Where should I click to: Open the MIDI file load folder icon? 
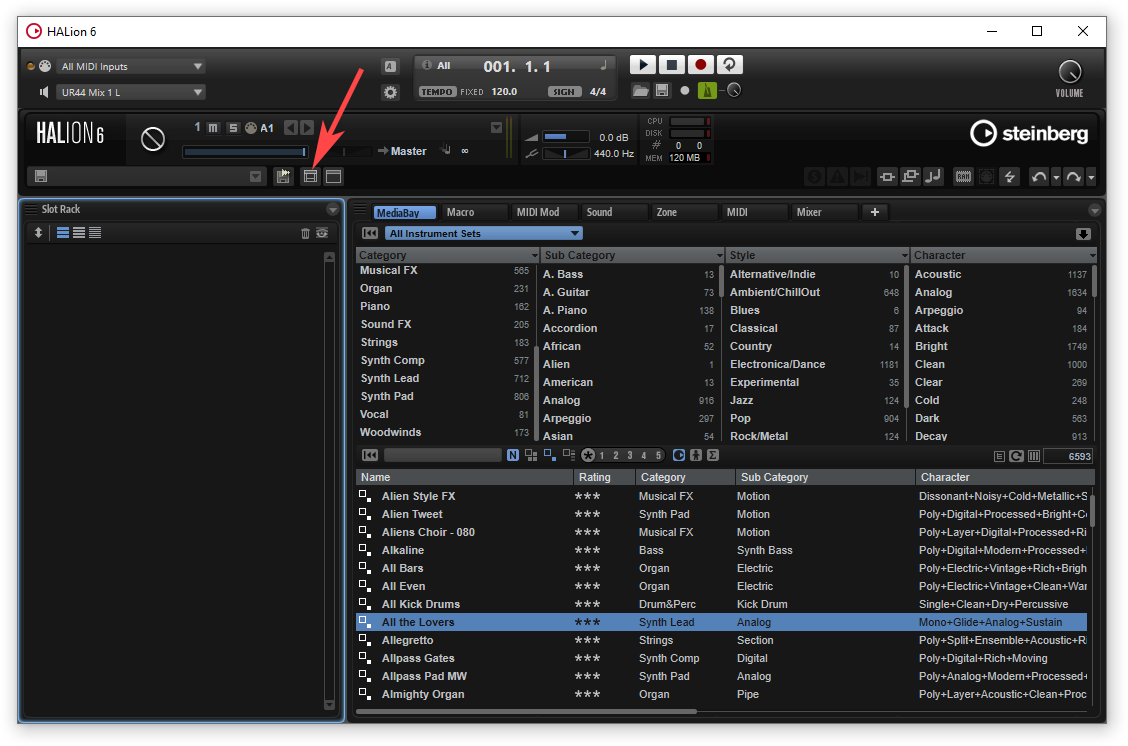pyautogui.click(x=640, y=91)
